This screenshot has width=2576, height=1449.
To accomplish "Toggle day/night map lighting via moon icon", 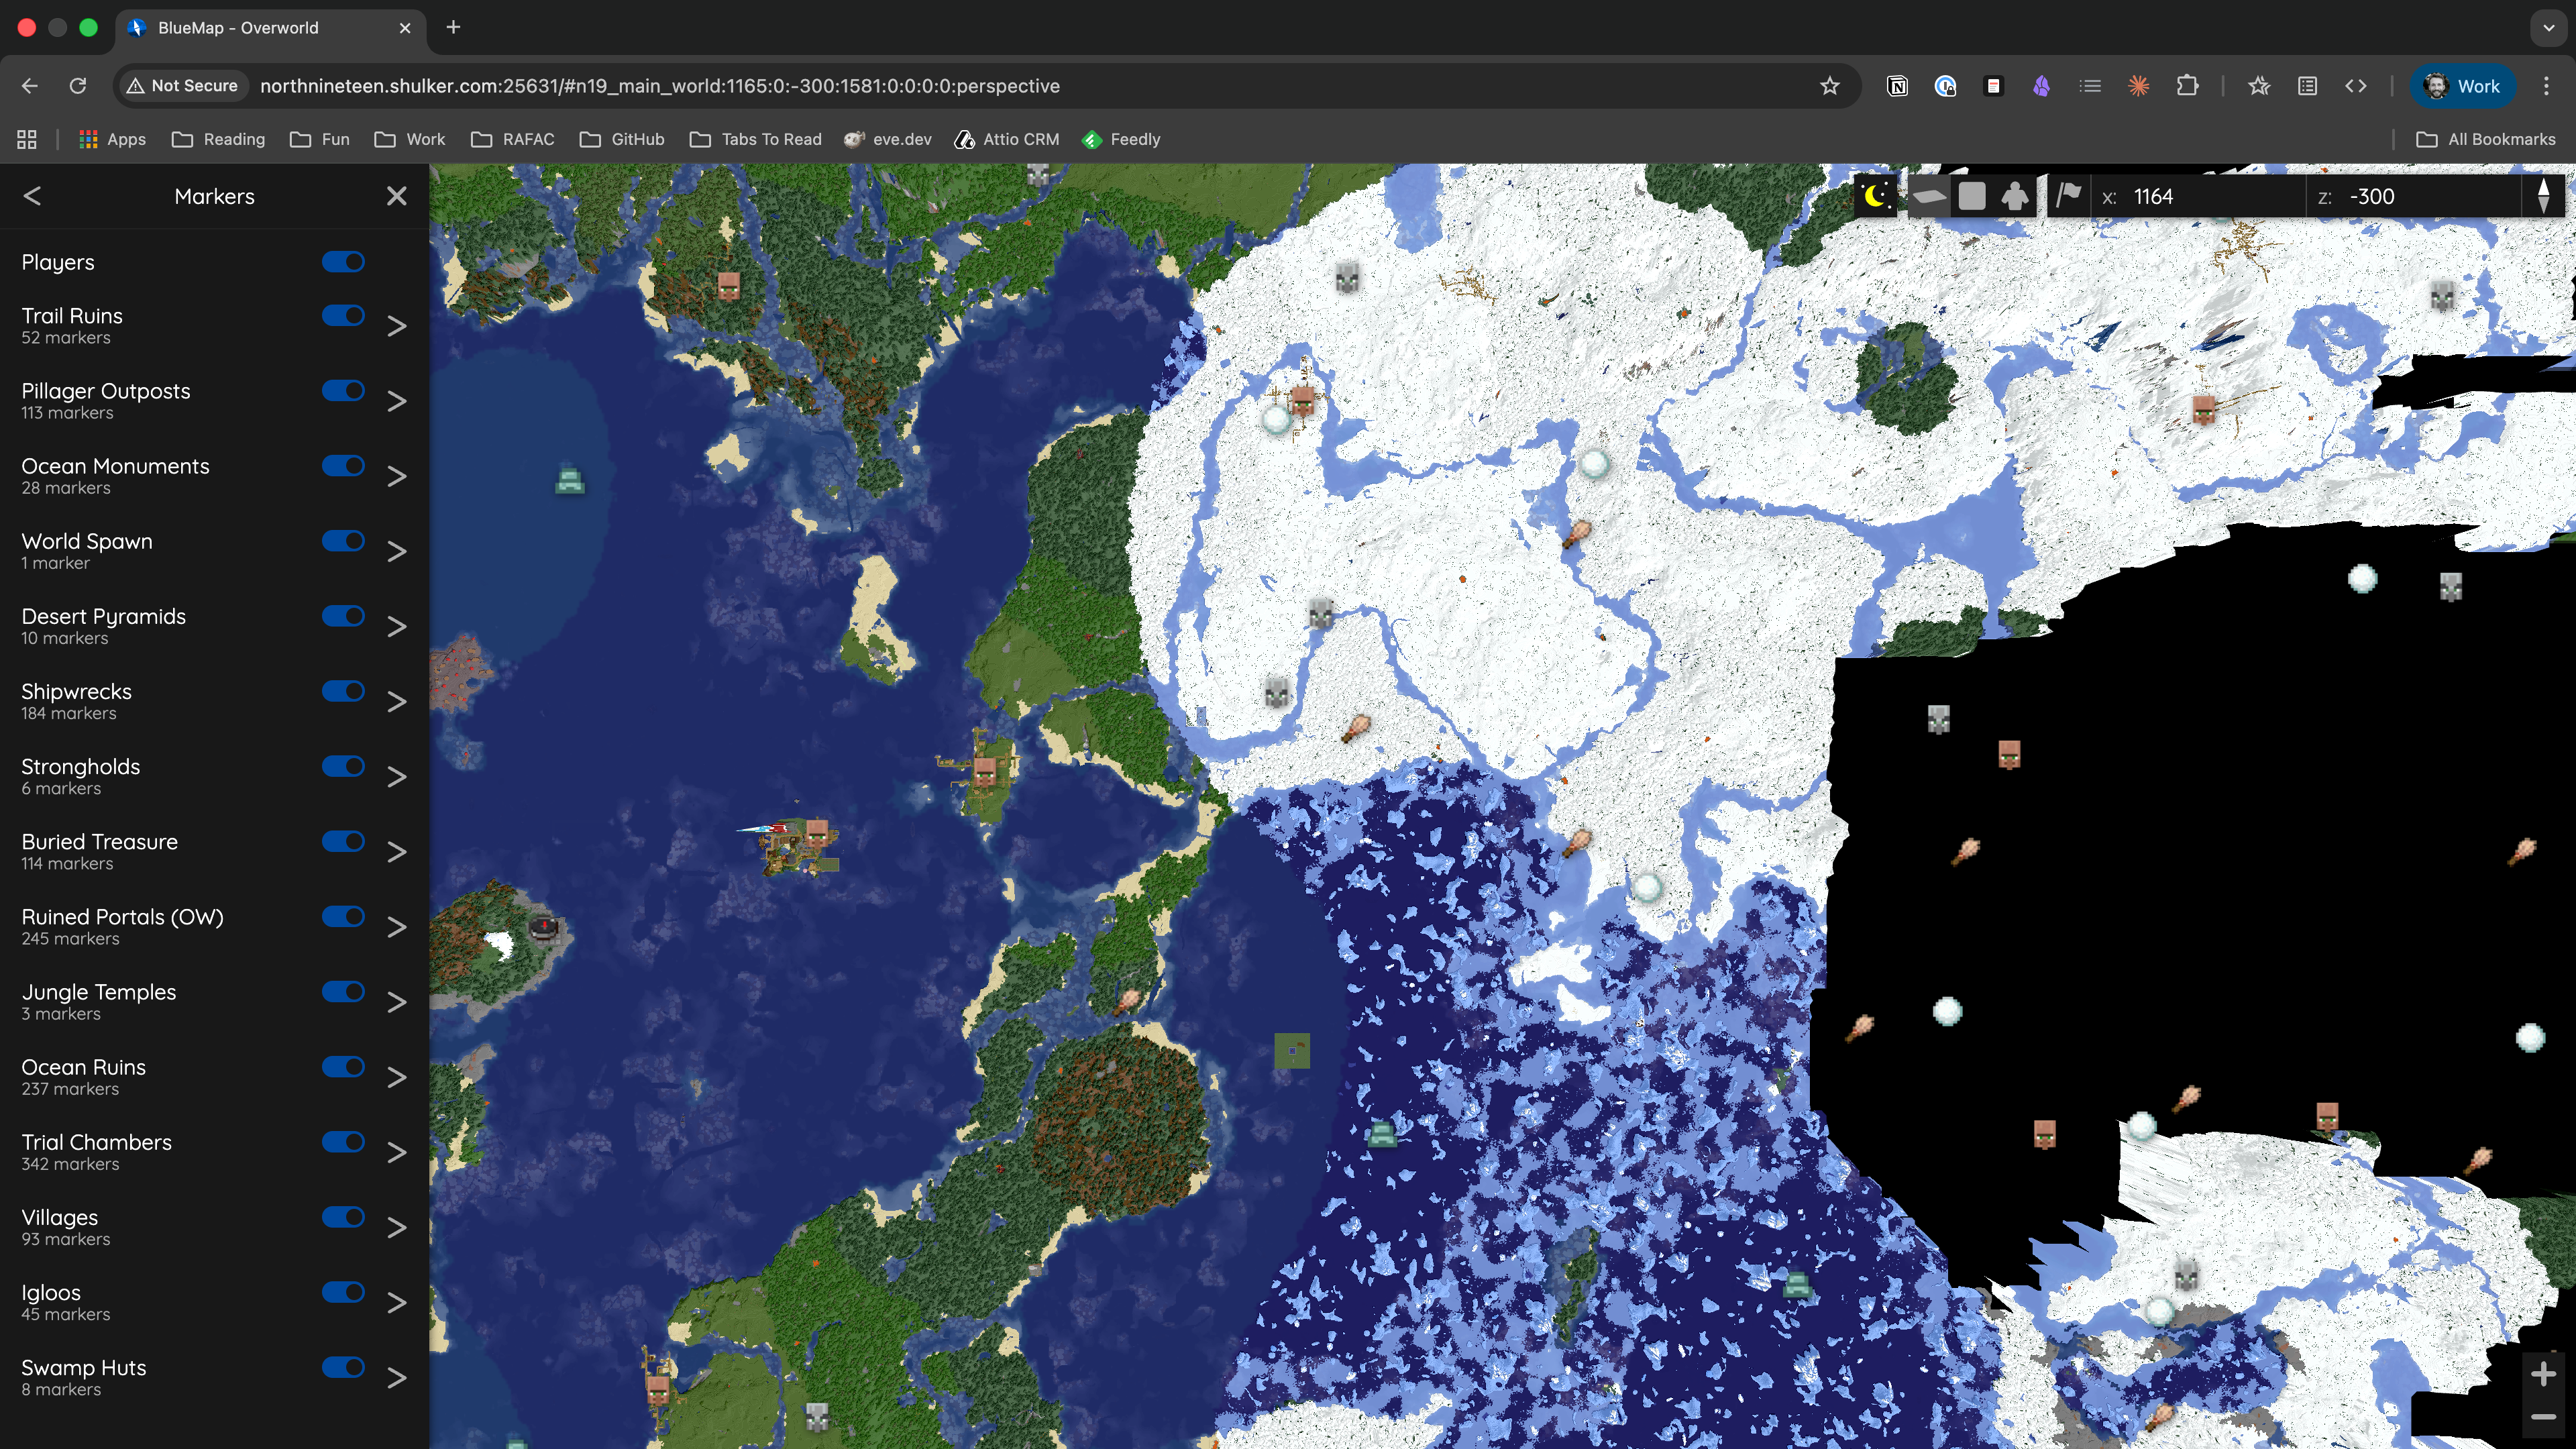I will point(1875,195).
